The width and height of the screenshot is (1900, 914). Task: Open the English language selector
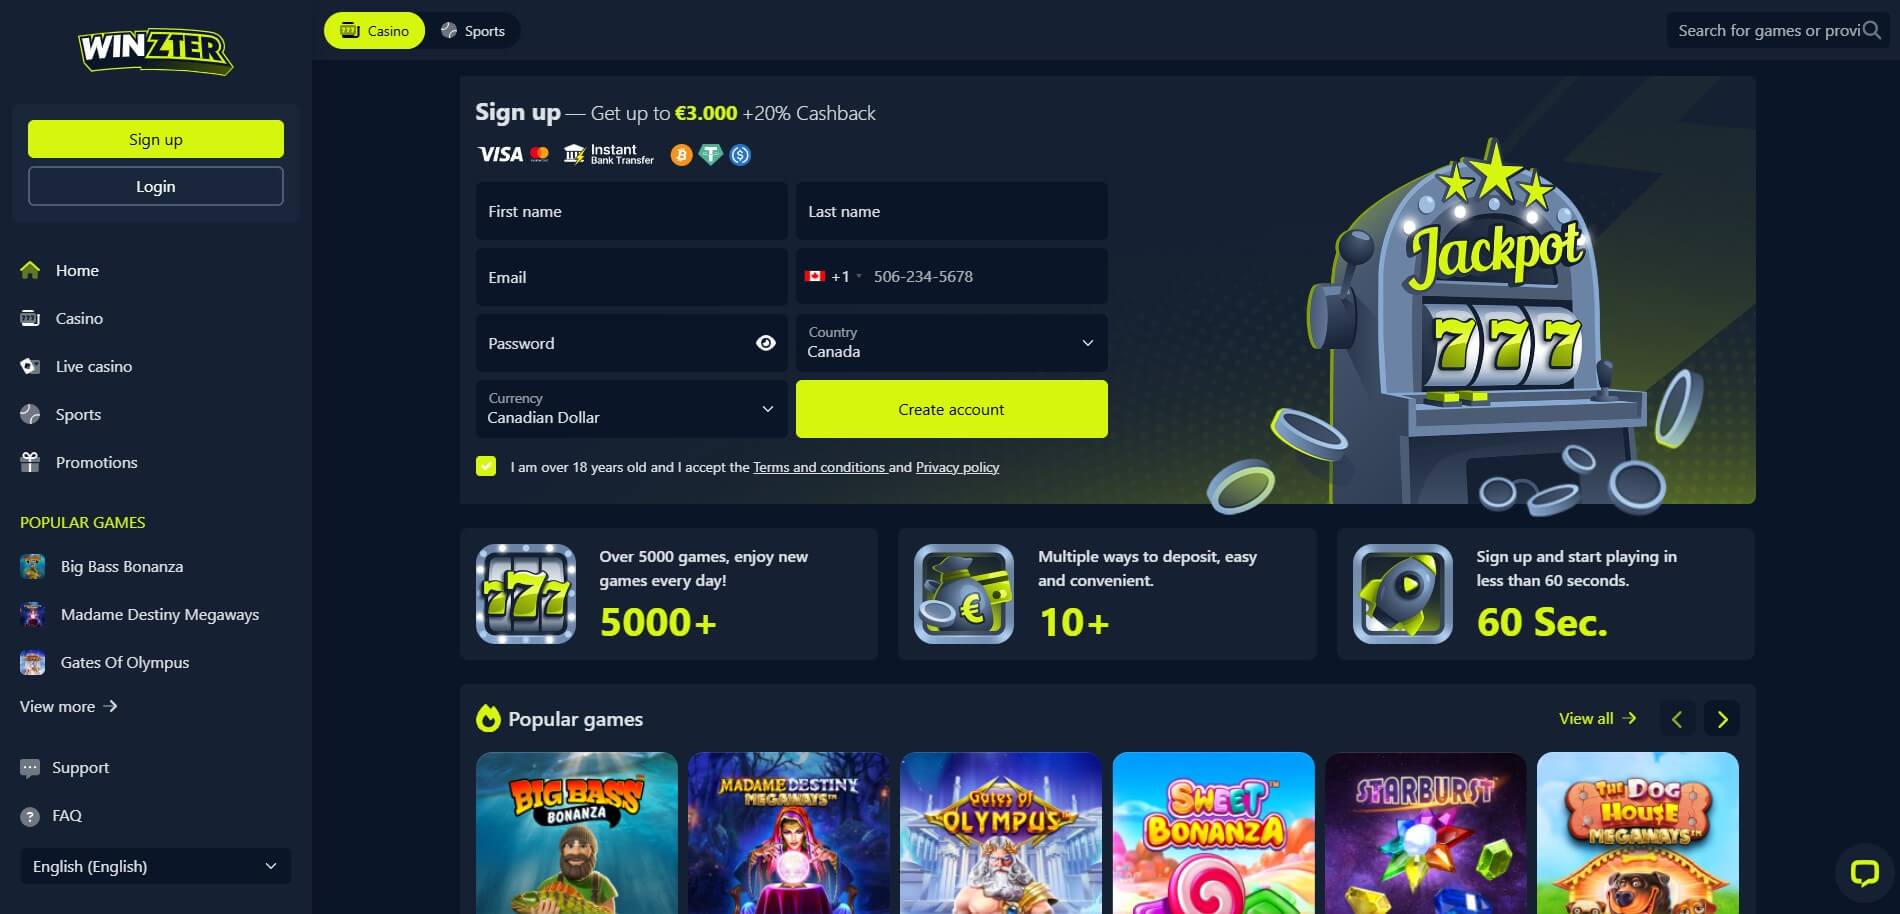pos(155,866)
